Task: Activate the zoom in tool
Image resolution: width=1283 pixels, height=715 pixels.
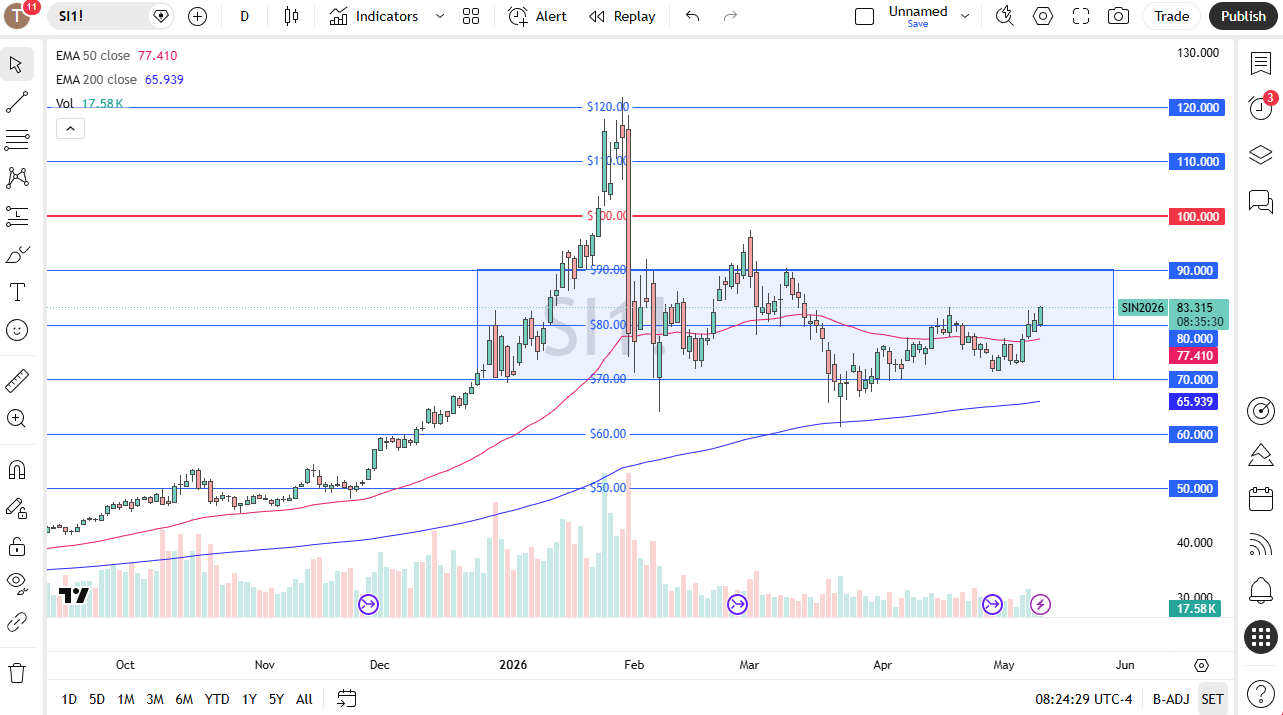Action: pos(17,418)
